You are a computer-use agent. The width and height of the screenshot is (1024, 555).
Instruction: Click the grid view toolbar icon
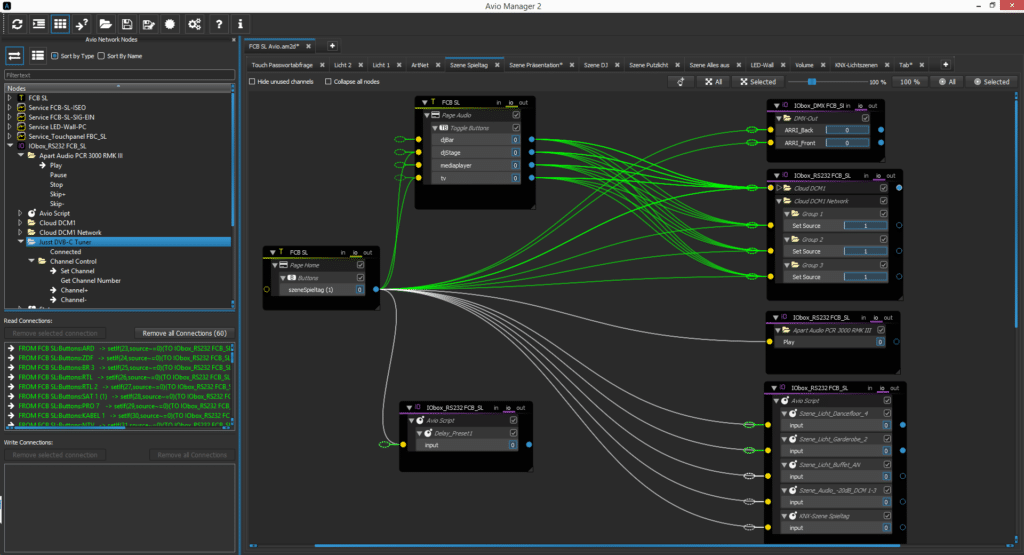point(61,23)
